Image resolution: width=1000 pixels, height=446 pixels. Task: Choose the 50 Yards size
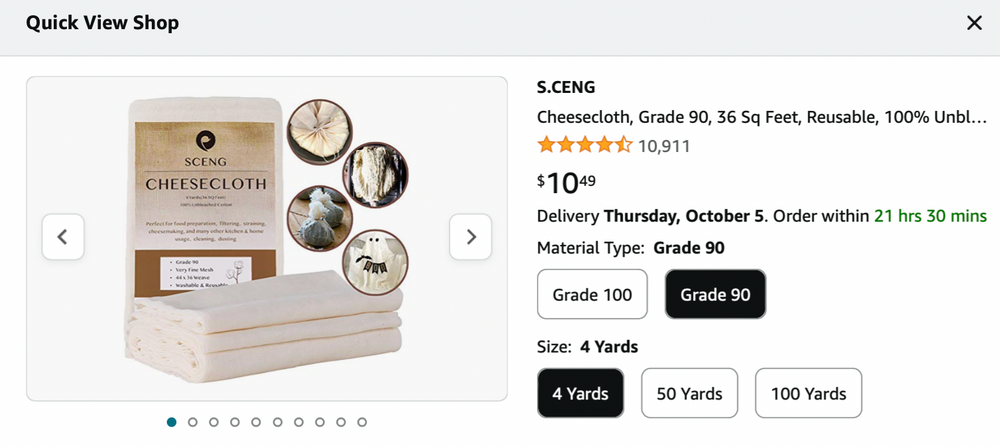pos(689,393)
